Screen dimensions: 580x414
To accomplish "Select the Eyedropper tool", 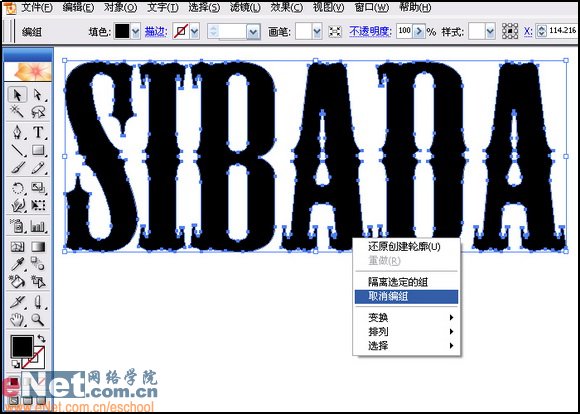I will [17, 264].
